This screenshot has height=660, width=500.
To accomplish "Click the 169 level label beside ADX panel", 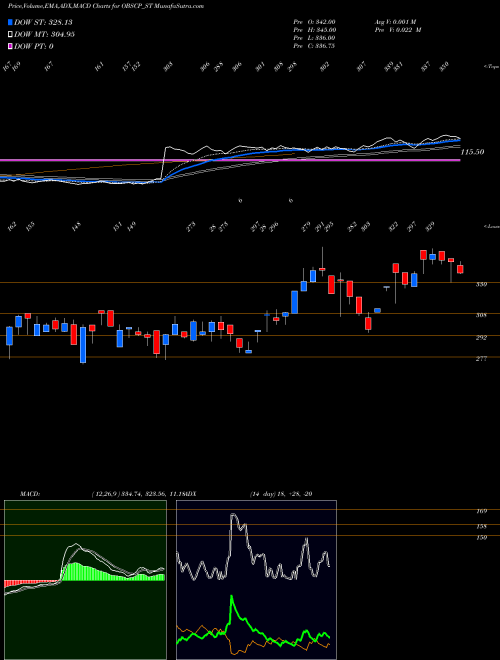I will (x=481, y=511).
